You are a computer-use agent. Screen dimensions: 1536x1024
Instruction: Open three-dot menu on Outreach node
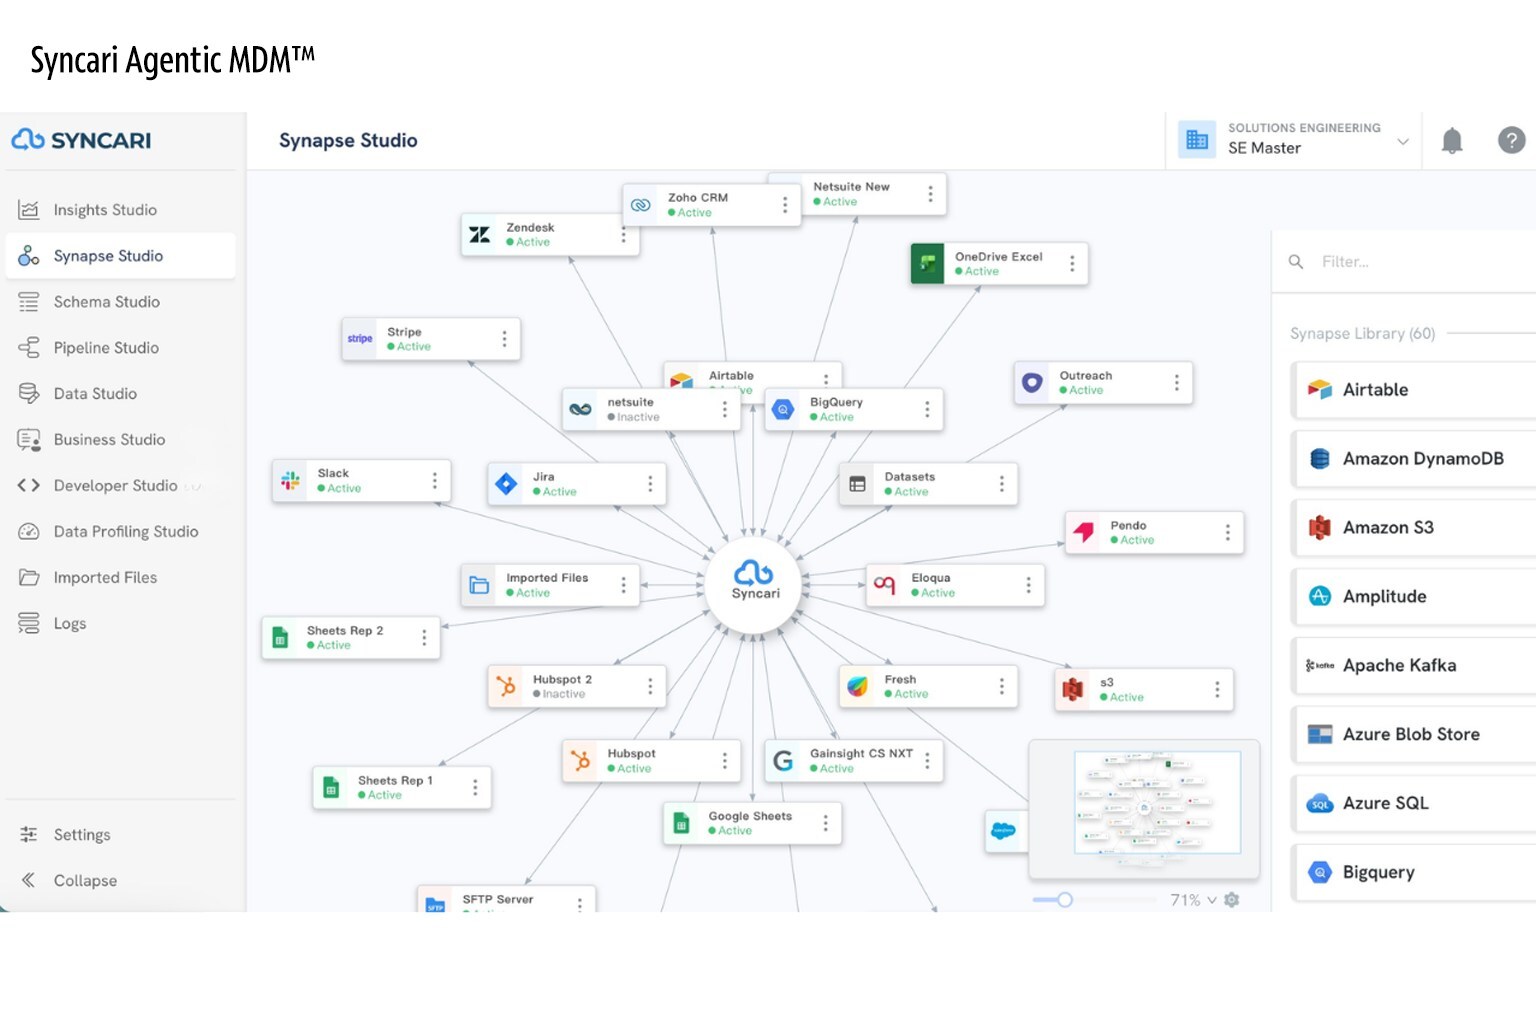(x=1176, y=383)
